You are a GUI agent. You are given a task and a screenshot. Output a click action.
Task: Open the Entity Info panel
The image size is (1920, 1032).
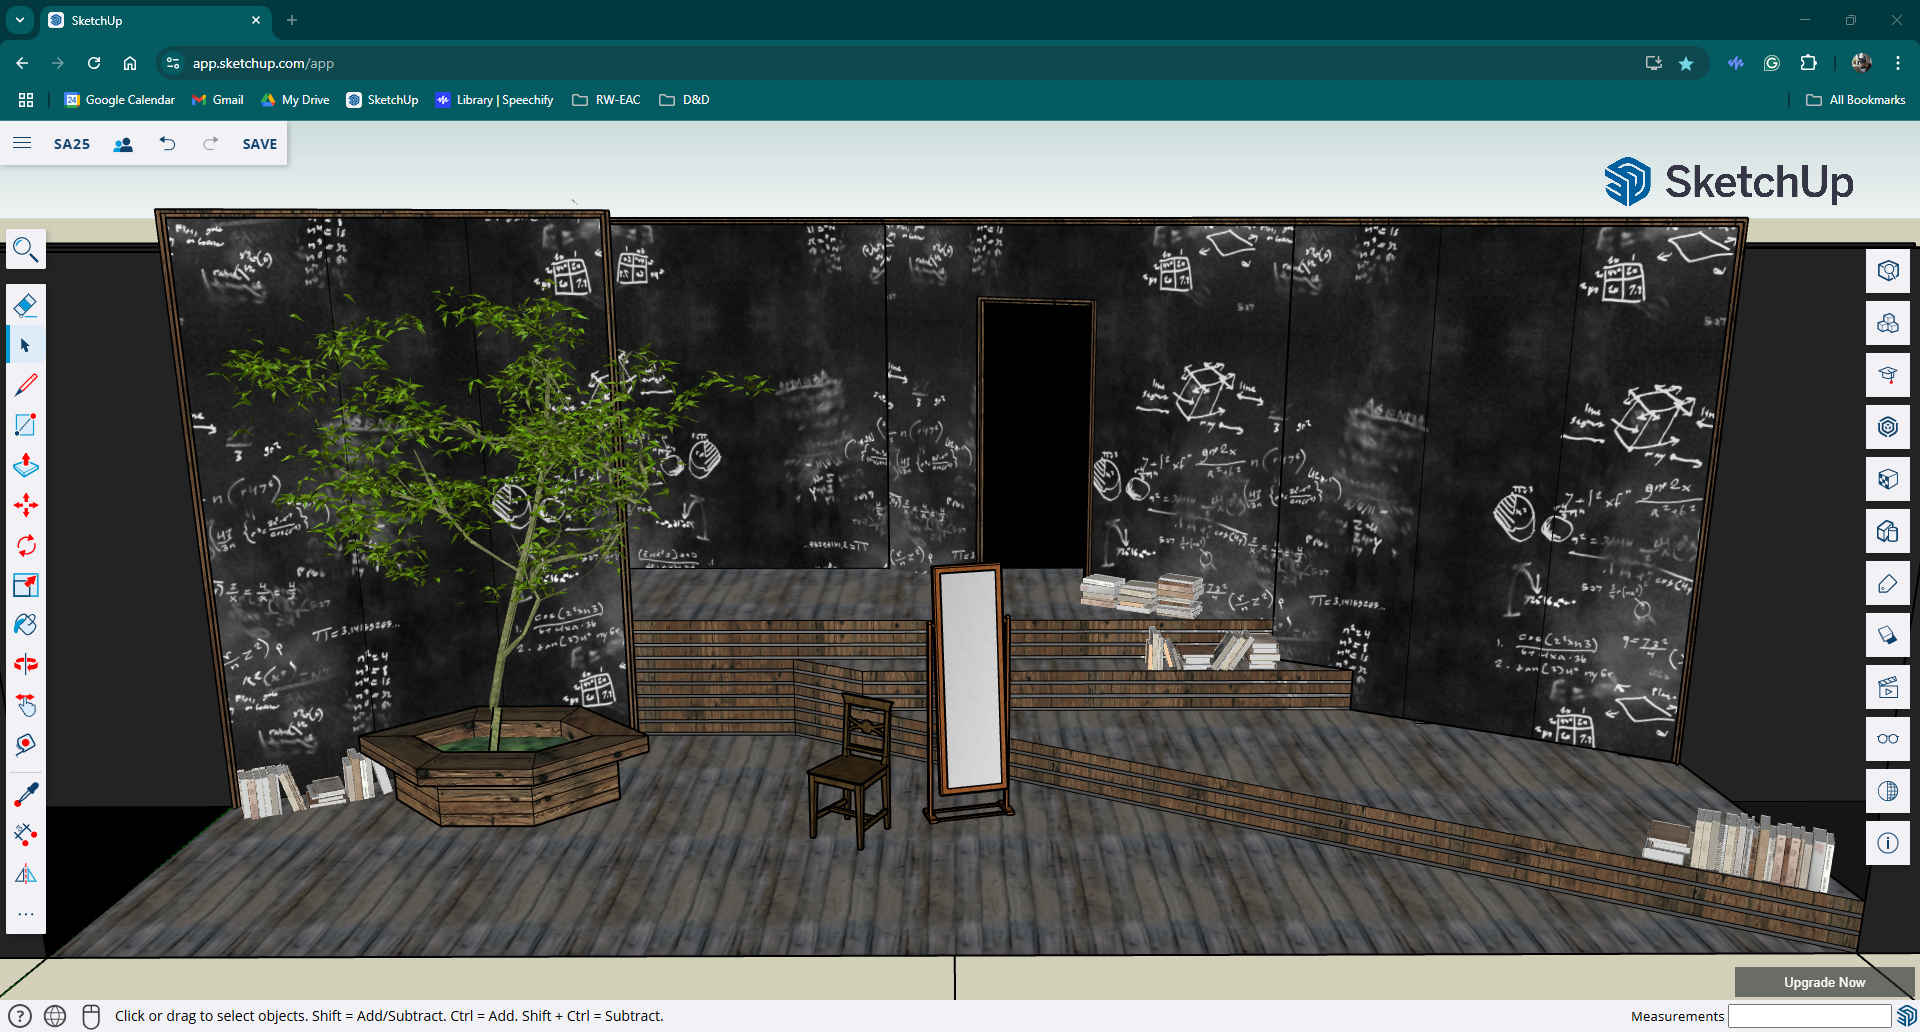tap(1888, 271)
